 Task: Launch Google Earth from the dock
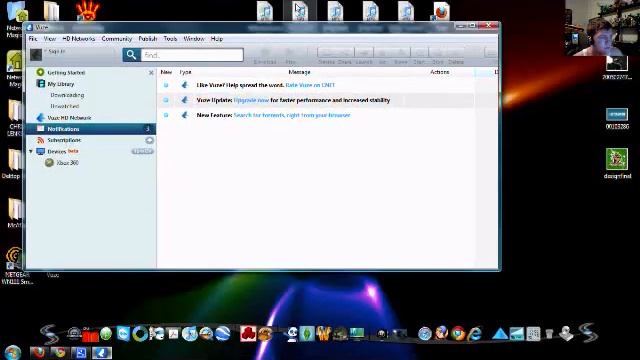tap(223, 334)
